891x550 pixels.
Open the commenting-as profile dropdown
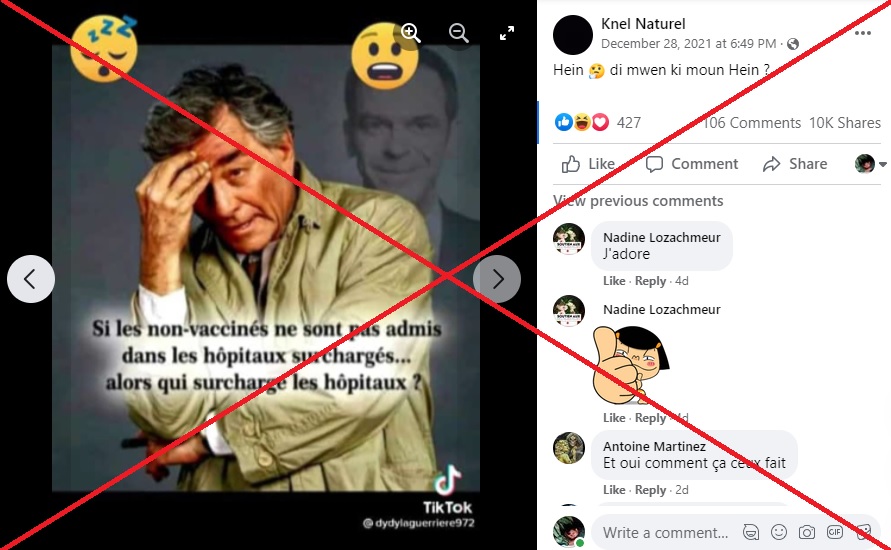[871, 164]
